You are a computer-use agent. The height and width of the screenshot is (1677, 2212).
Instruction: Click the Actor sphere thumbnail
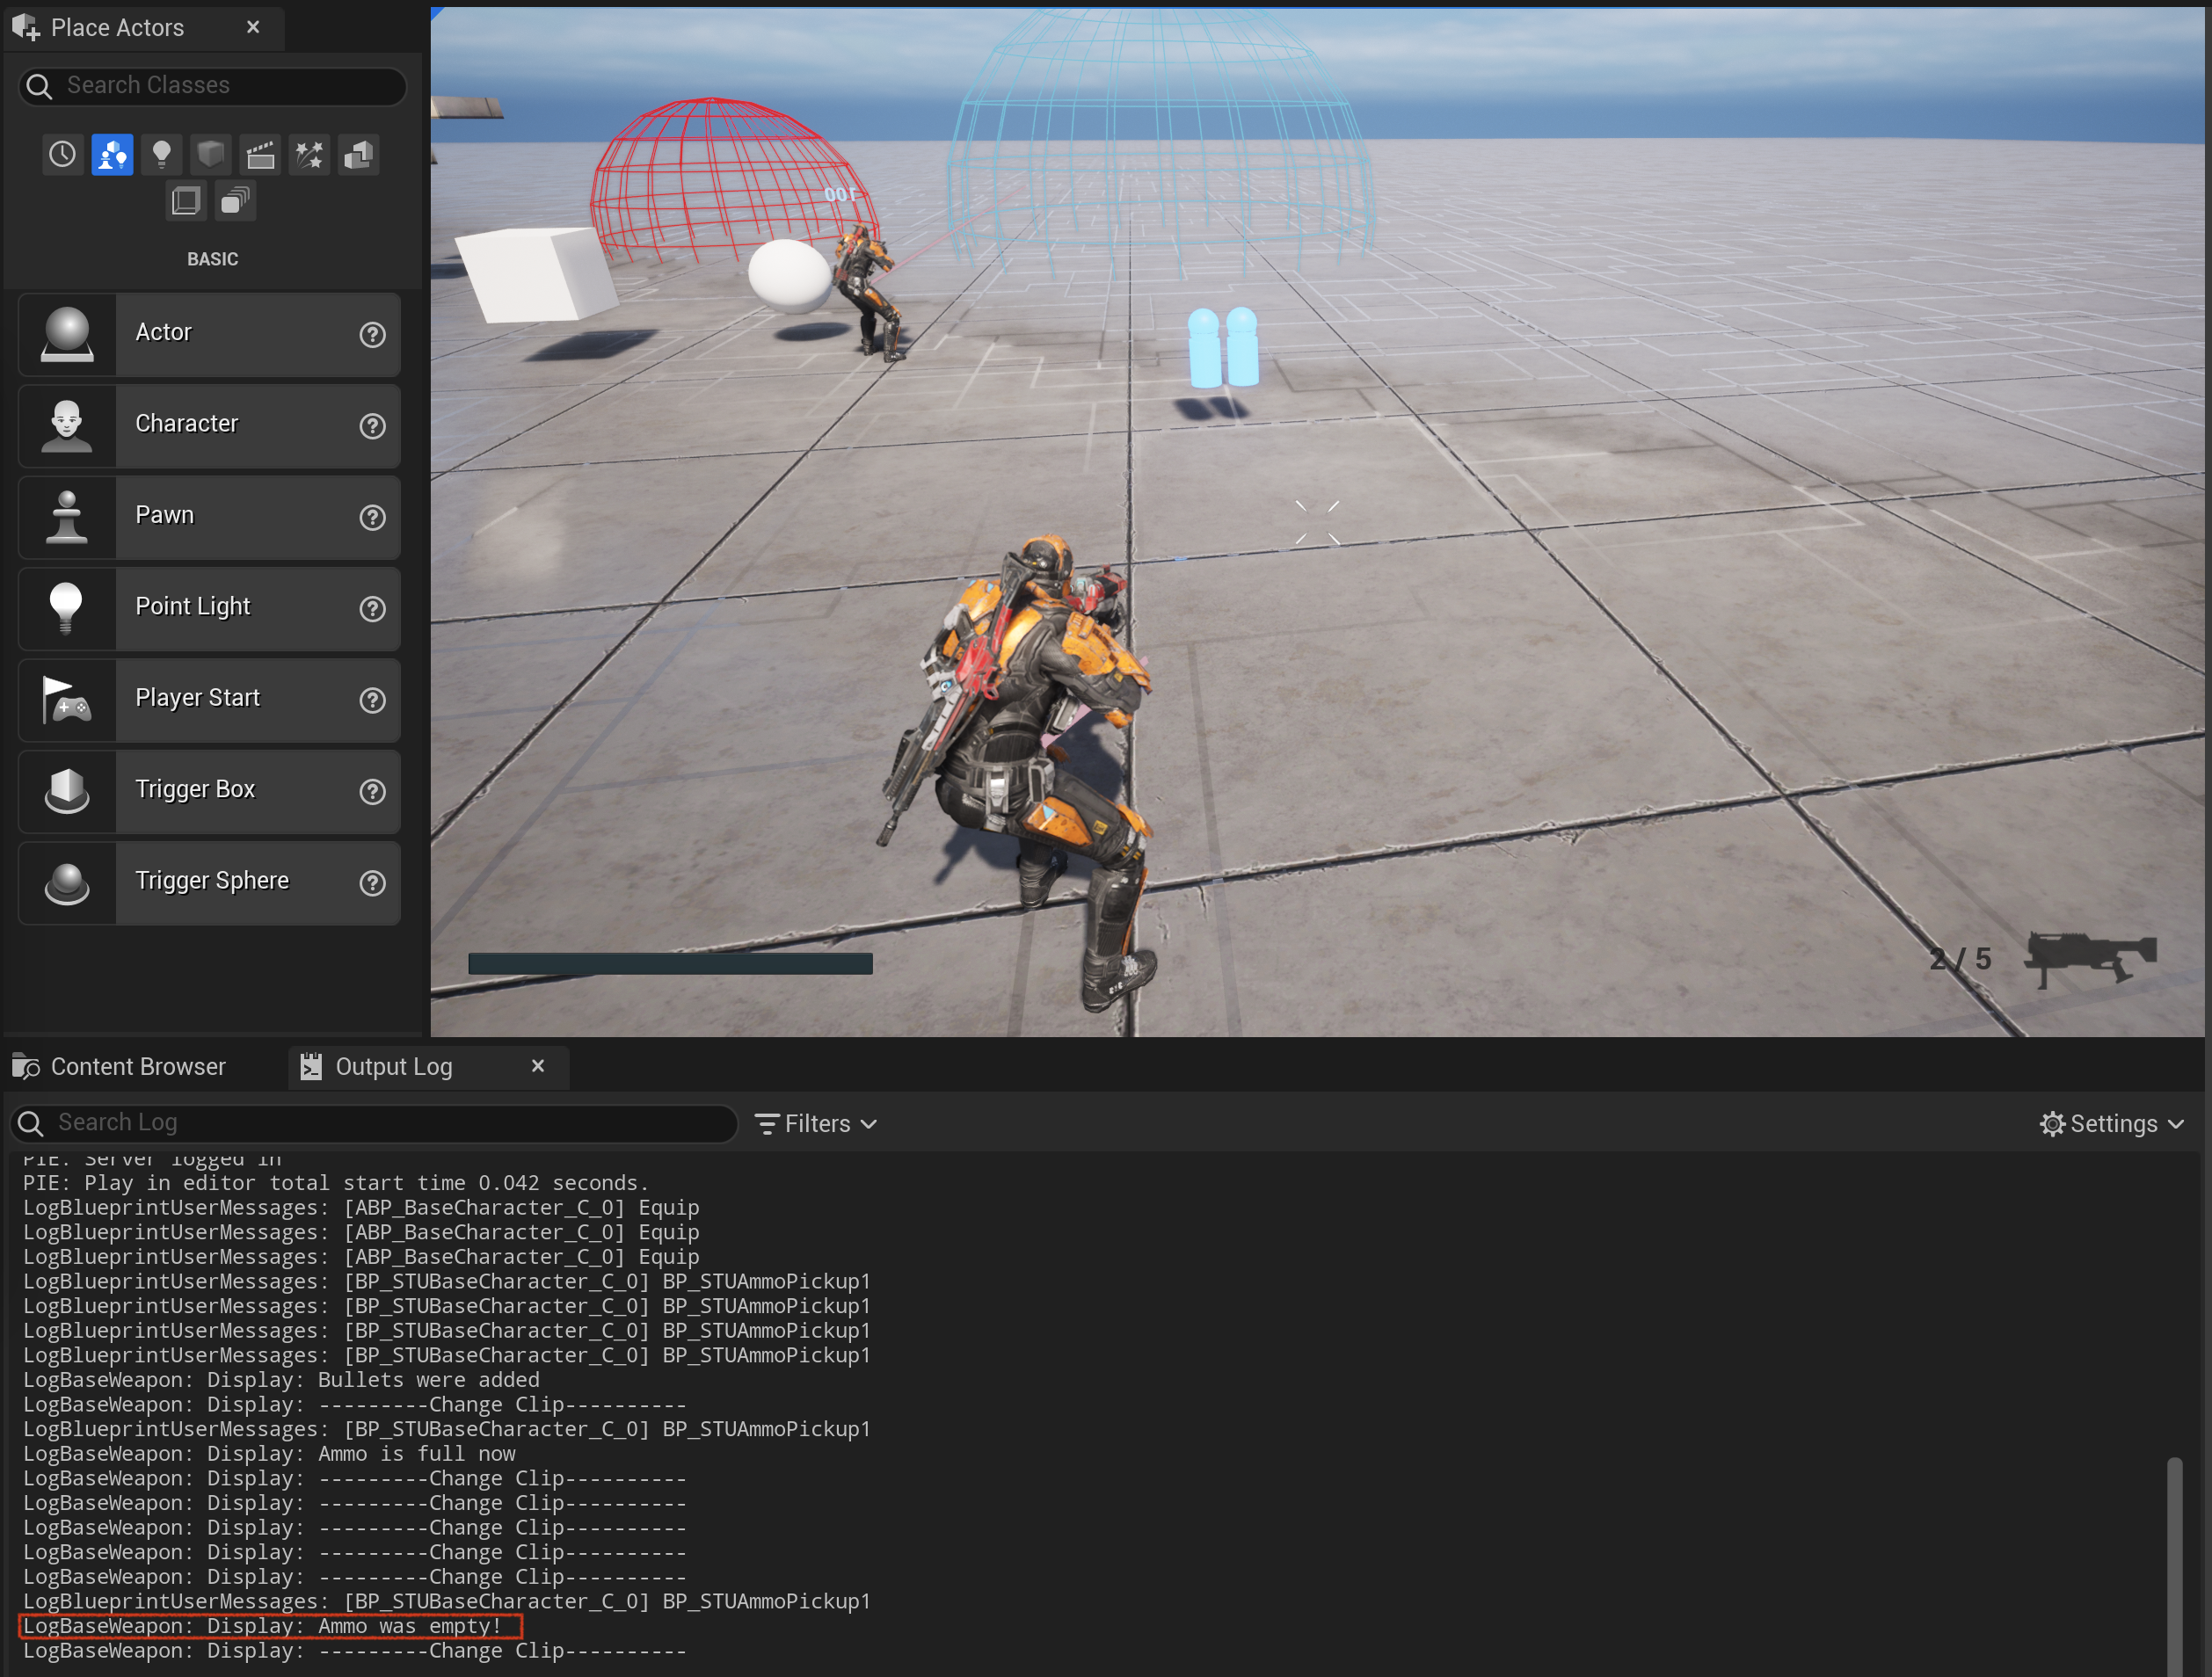point(67,334)
